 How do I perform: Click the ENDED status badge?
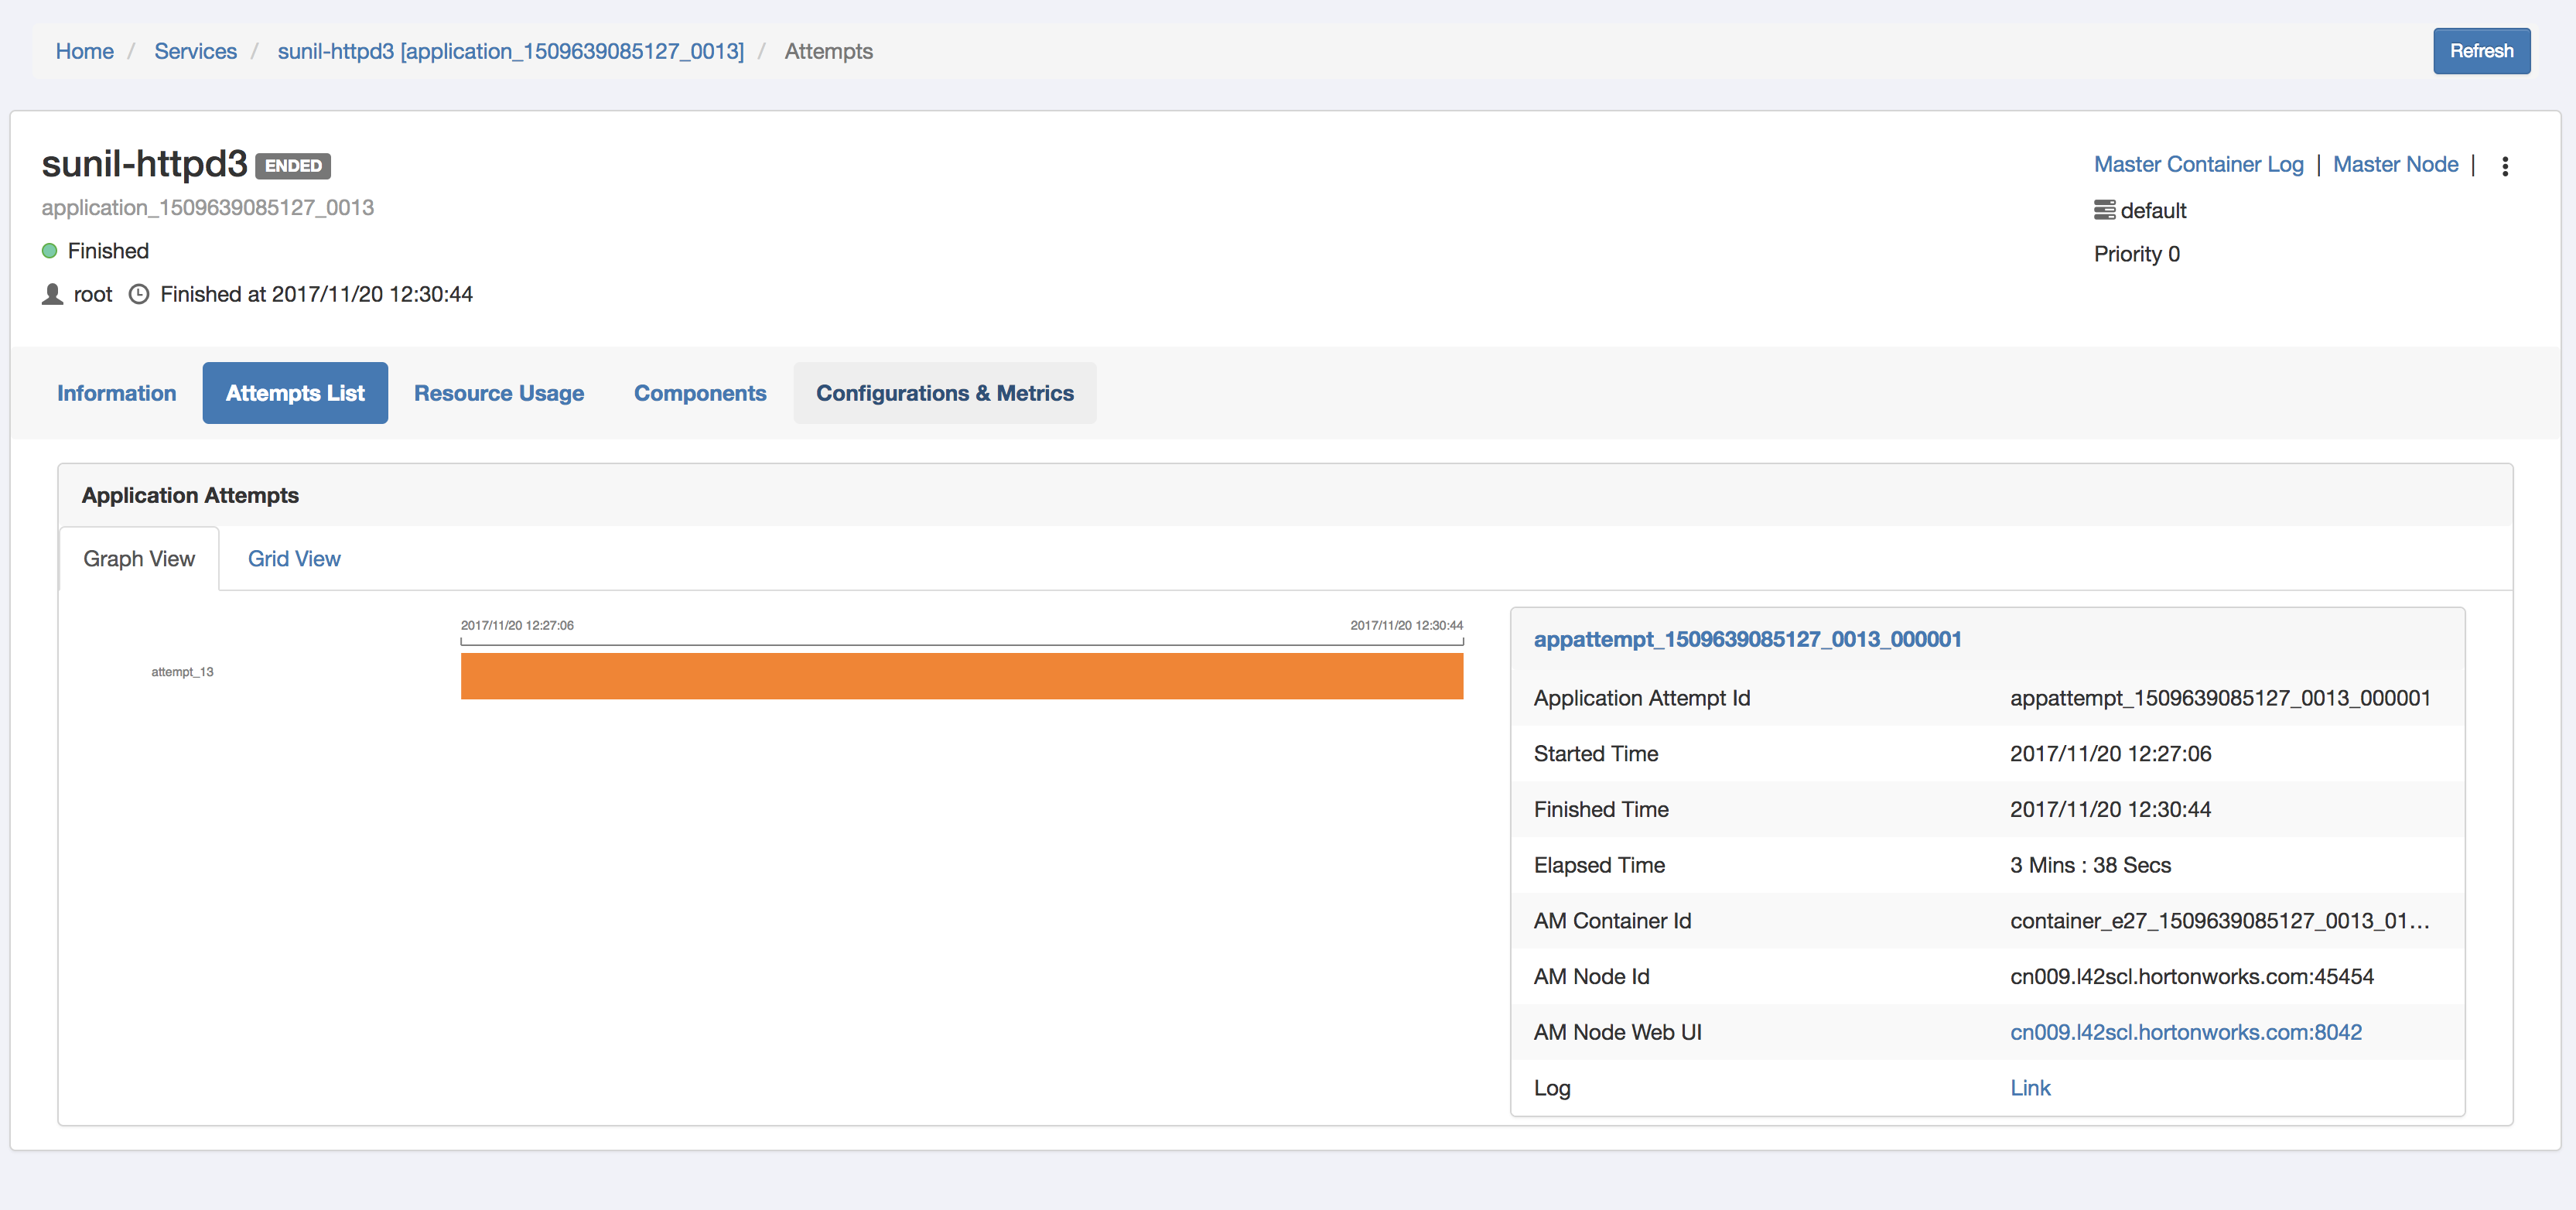click(x=293, y=166)
